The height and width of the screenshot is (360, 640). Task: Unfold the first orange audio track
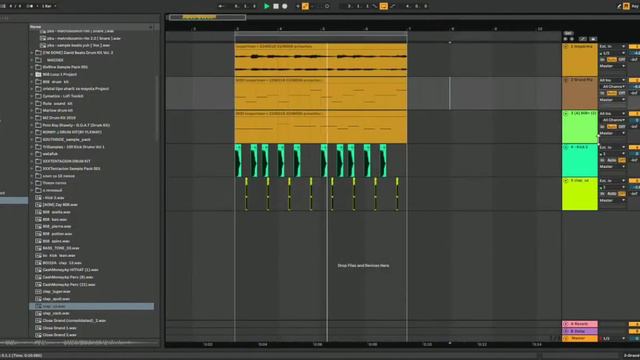(566, 47)
